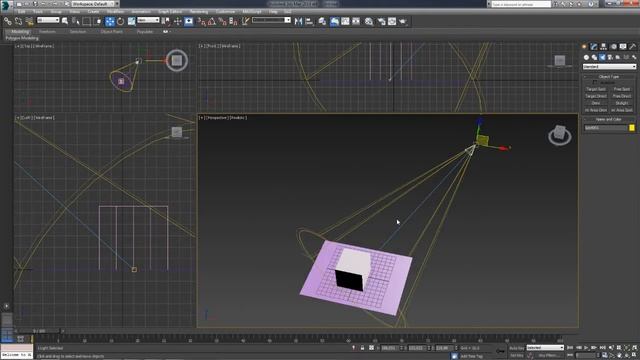Image resolution: width=640 pixels, height=360 pixels.
Task: Open the Motion command panel tab
Action: [x=613, y=47]
